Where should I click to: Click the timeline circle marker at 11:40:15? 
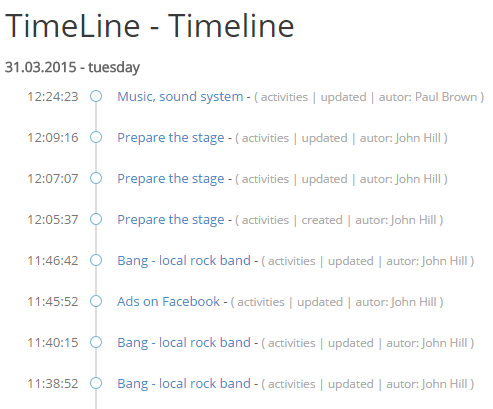coord(96,342)
